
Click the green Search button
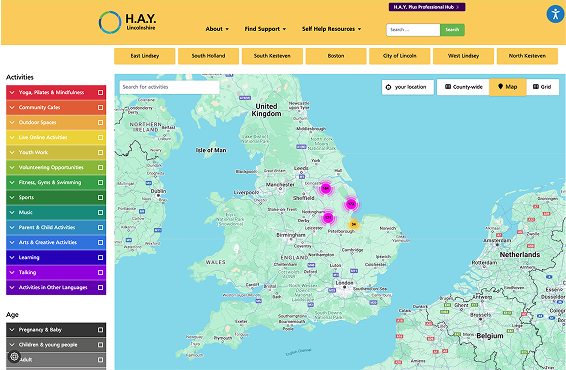point(452,30)
